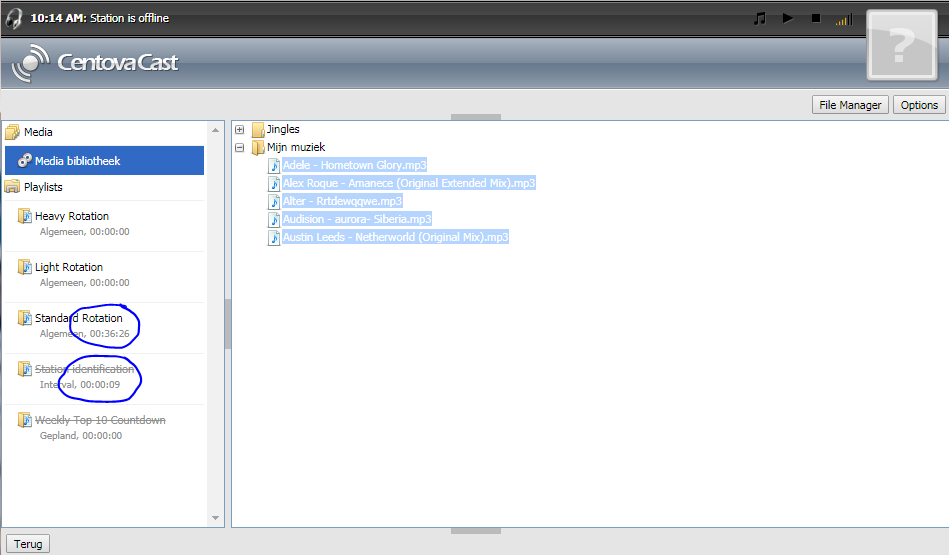Click the Light Rotation playlist icon

[24, 266]
